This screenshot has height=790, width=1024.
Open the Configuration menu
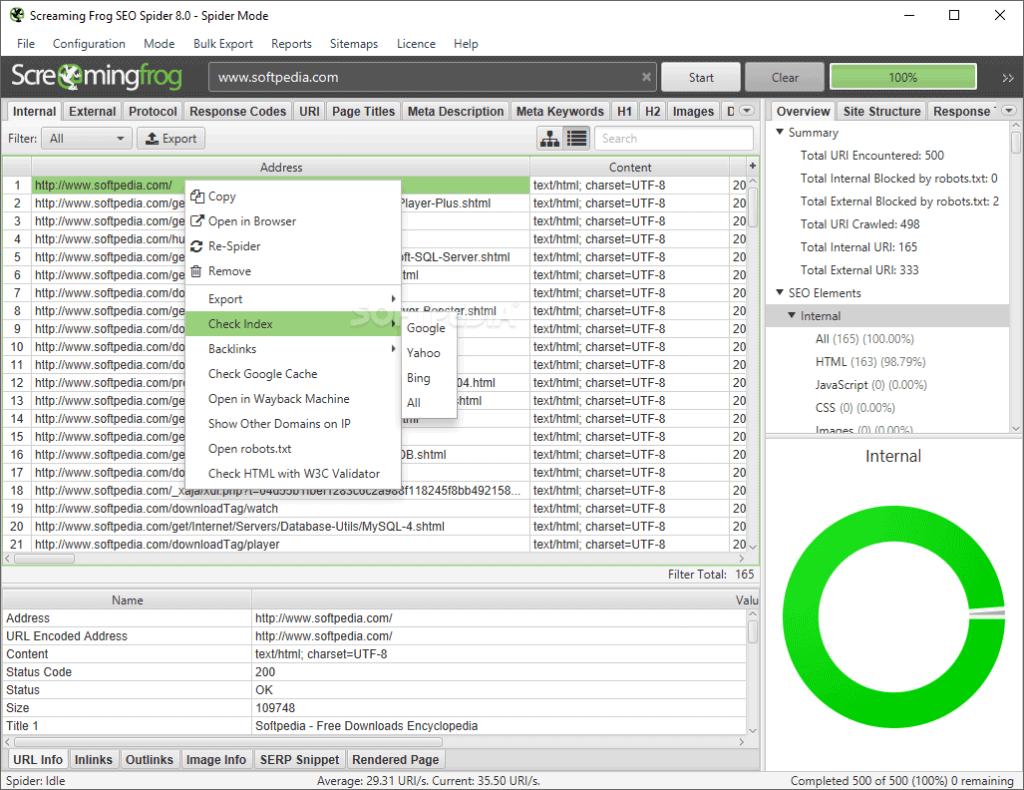89,44
